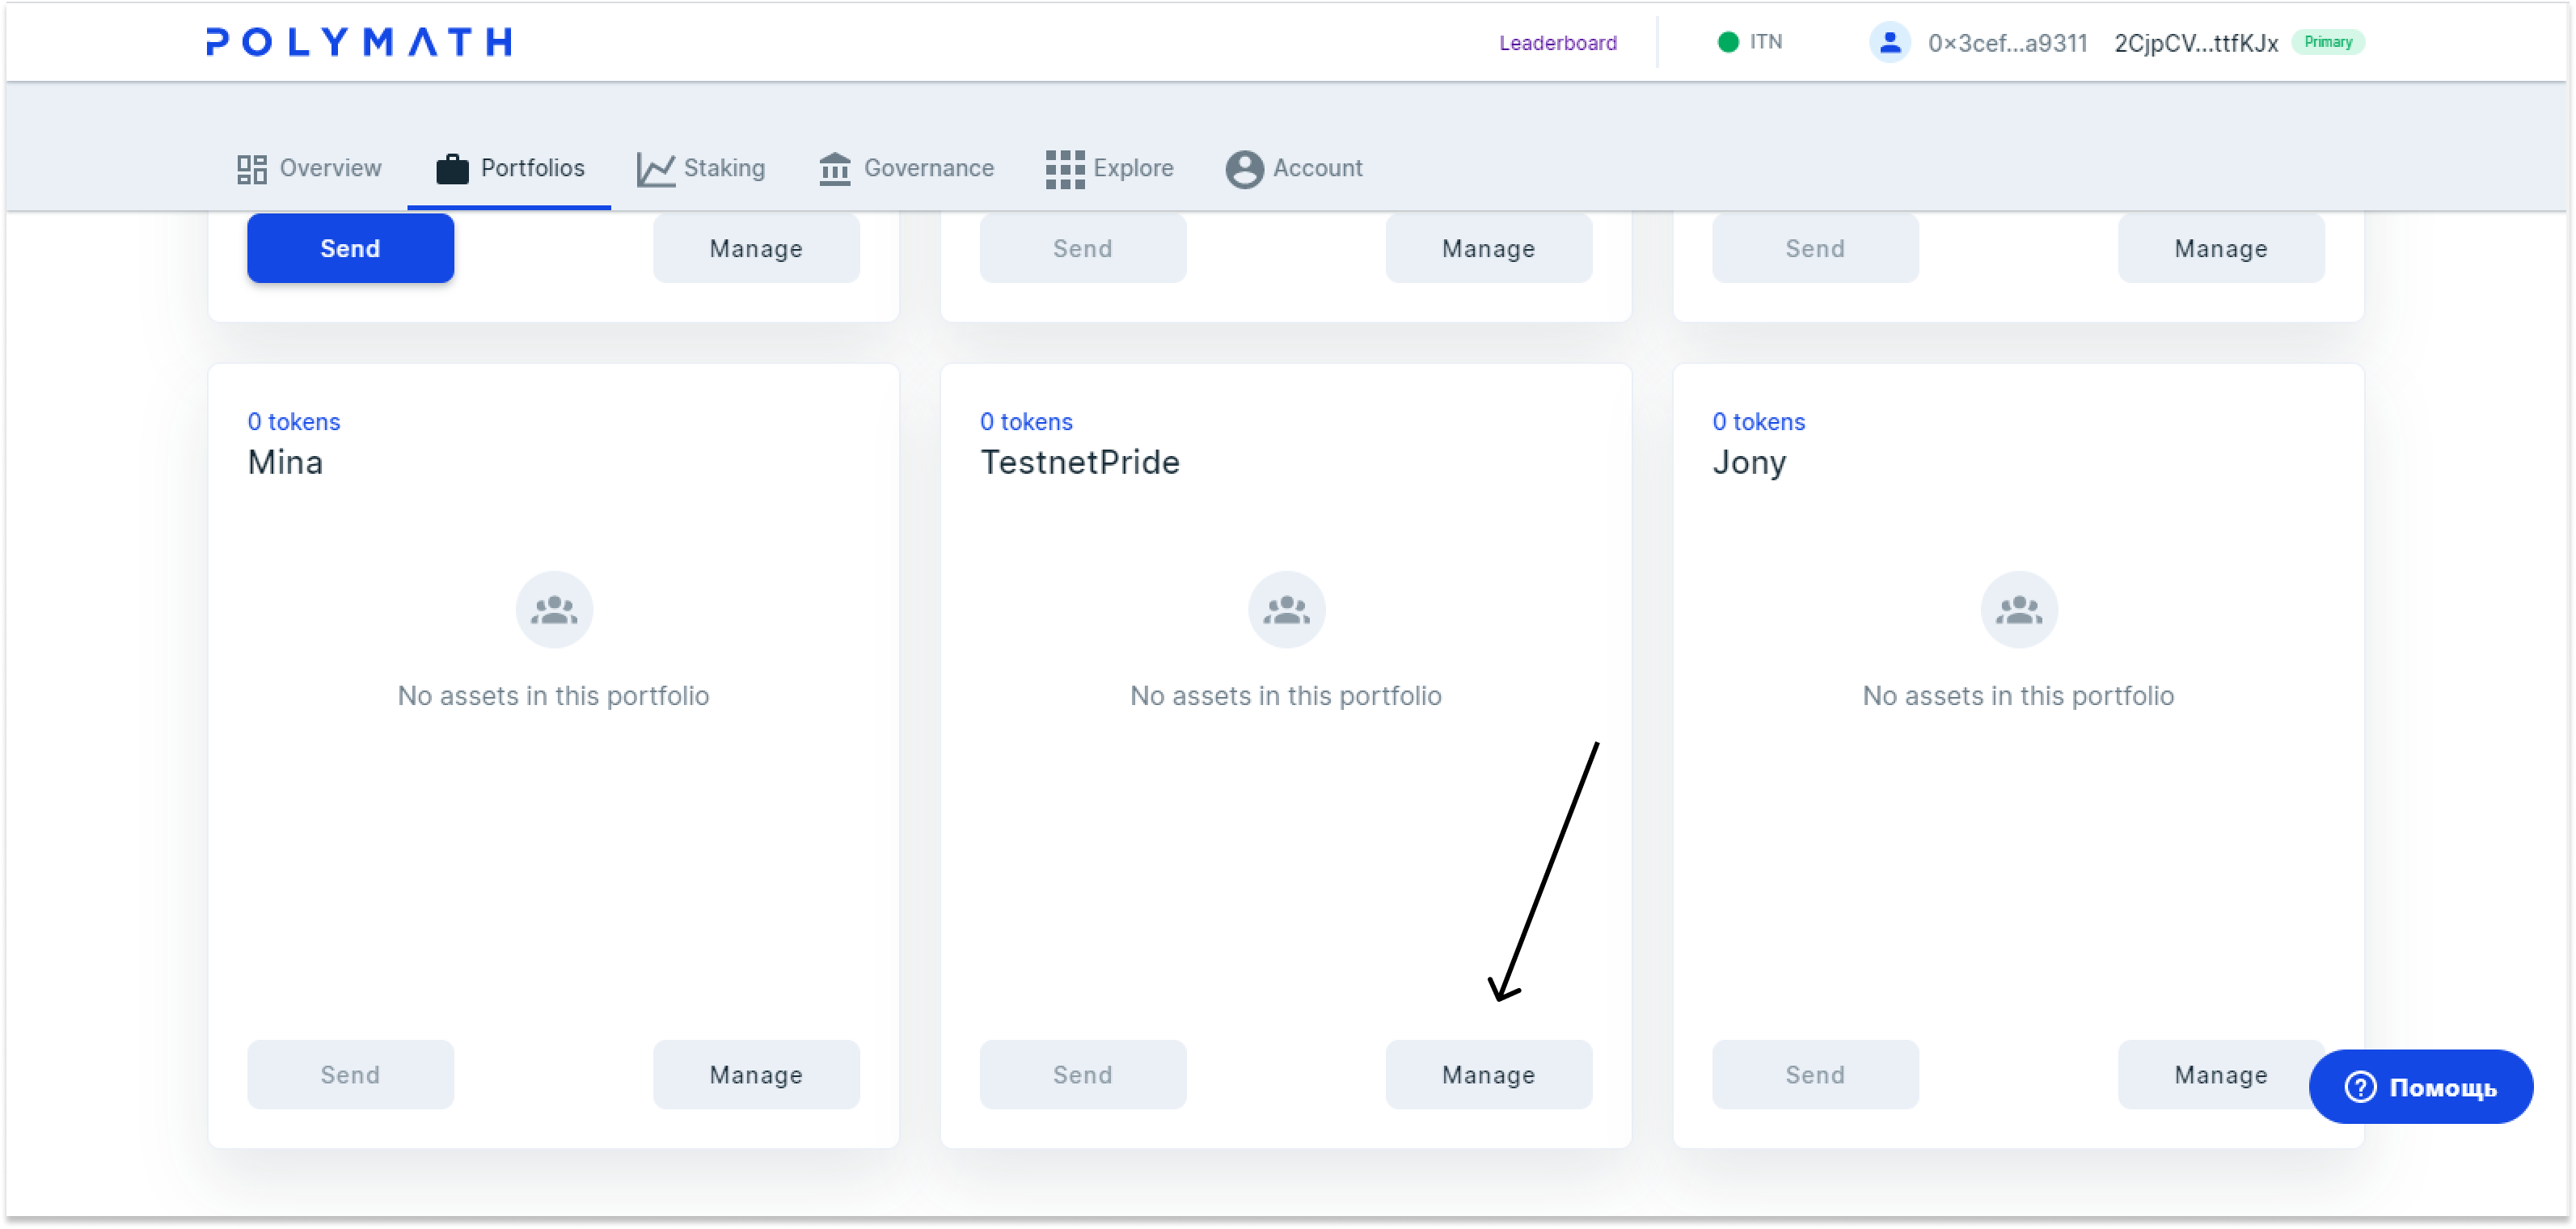This screenshot has width=2576, height=1229.
Task: Click the Polymath logo
Action: tap(358, 42)
